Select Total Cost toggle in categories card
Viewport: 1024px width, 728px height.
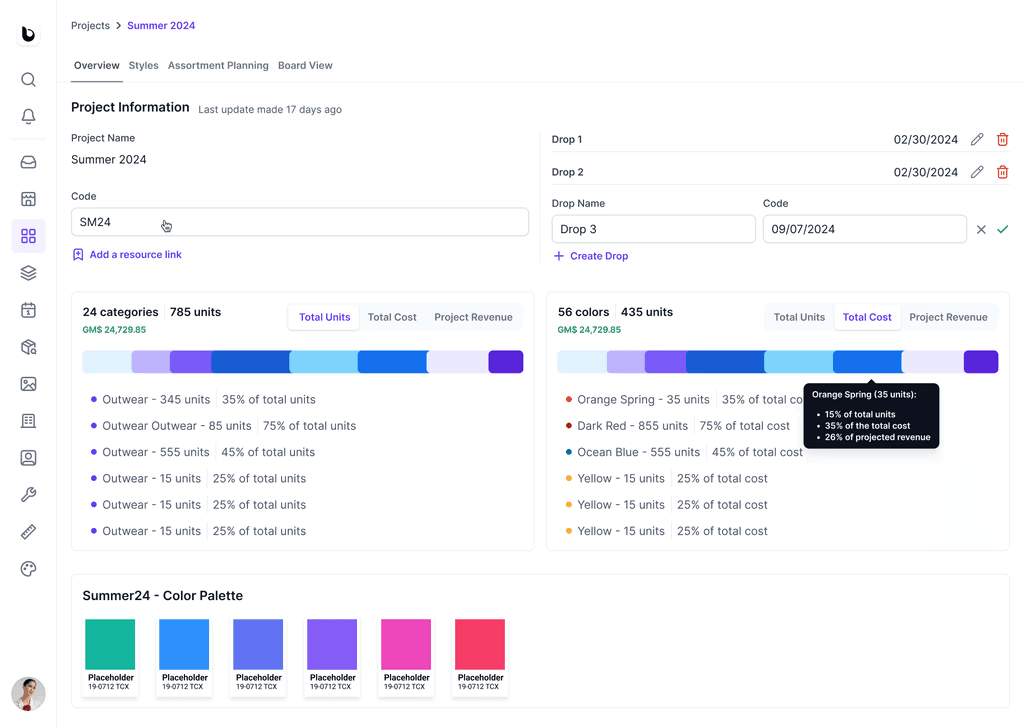pyautogui.click(x=392, y=317)
